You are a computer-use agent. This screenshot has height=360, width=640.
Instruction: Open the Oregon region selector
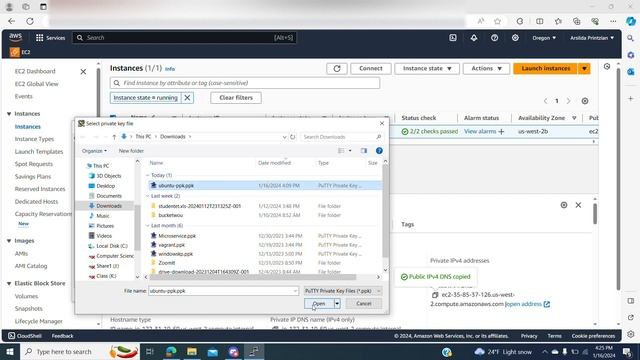click(544, 38)
